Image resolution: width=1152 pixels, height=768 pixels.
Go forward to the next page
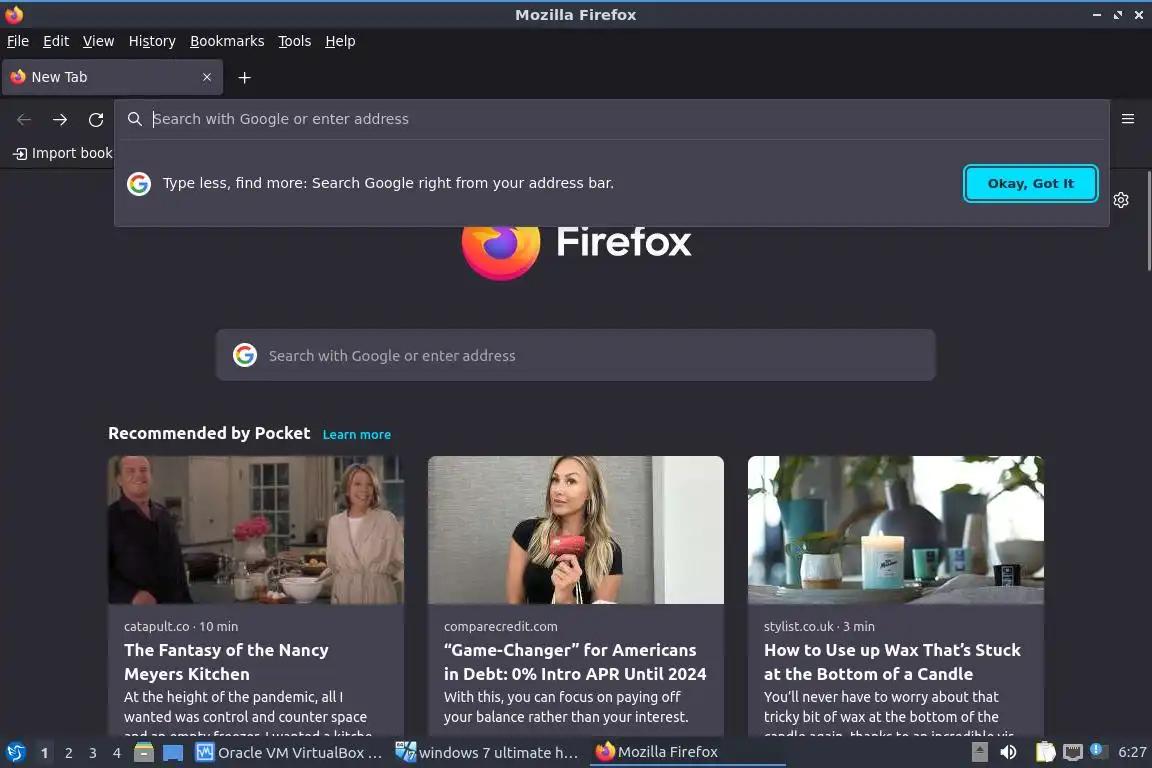pos(60,119)
